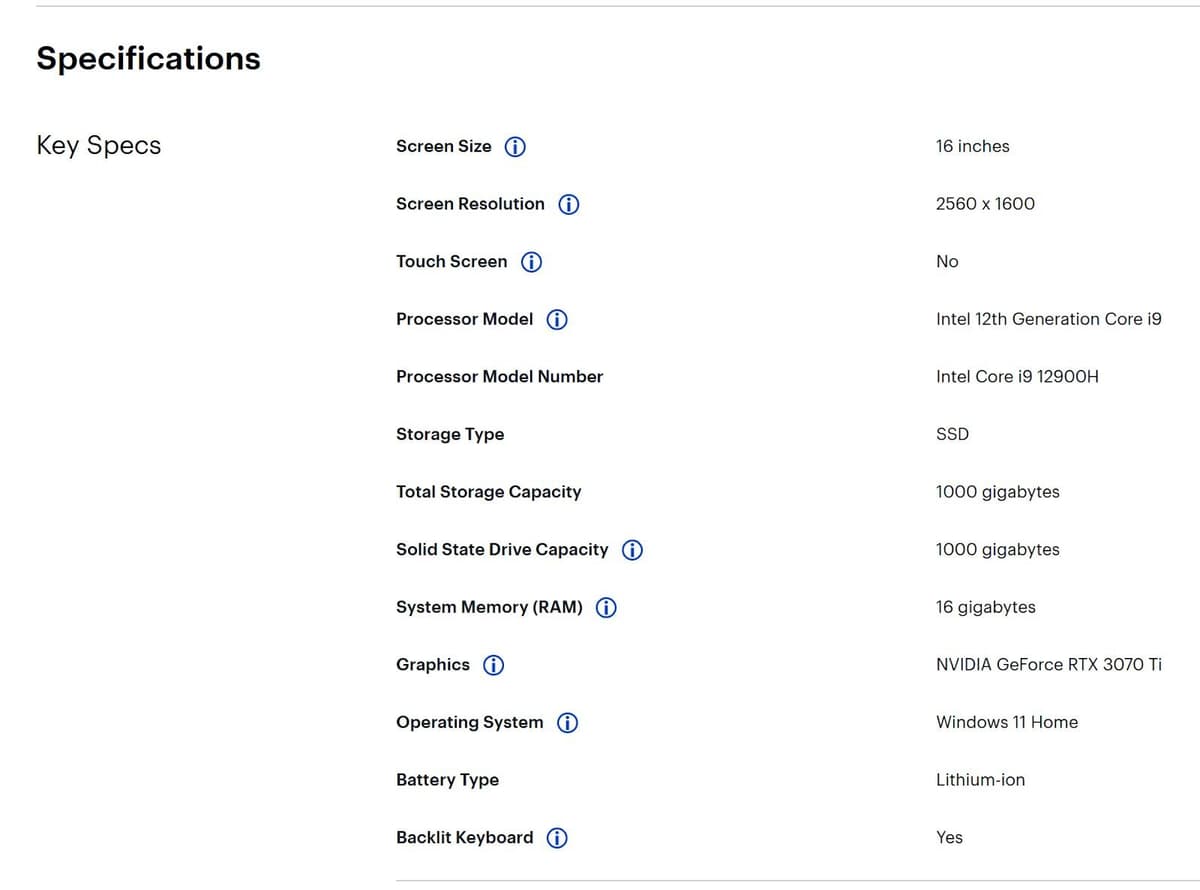Click the Specifications heading
The width and height of the screenshot is (1200, 890).
click(148, 58)
